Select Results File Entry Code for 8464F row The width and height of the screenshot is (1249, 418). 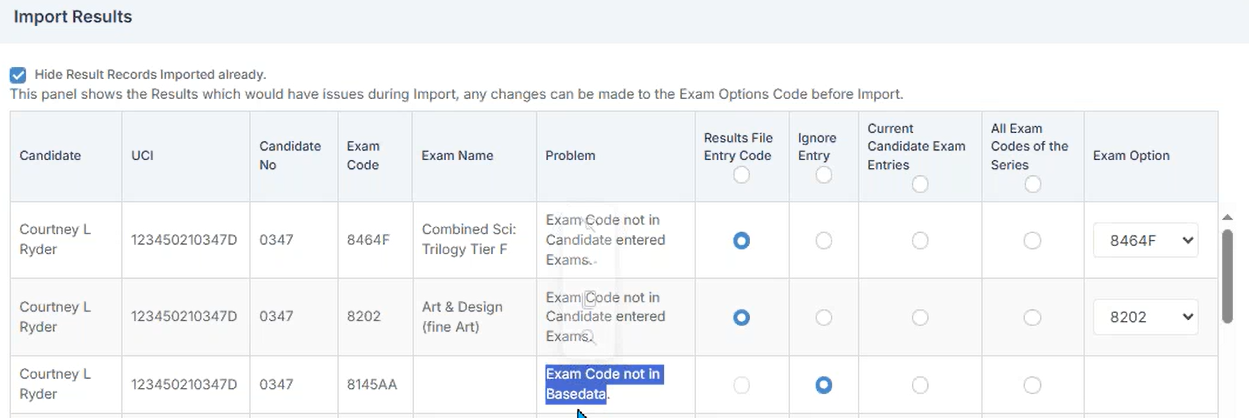point(741,241)
